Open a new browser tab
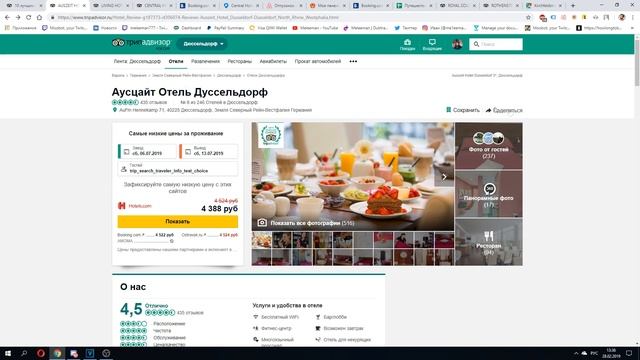 coord(573,6)
